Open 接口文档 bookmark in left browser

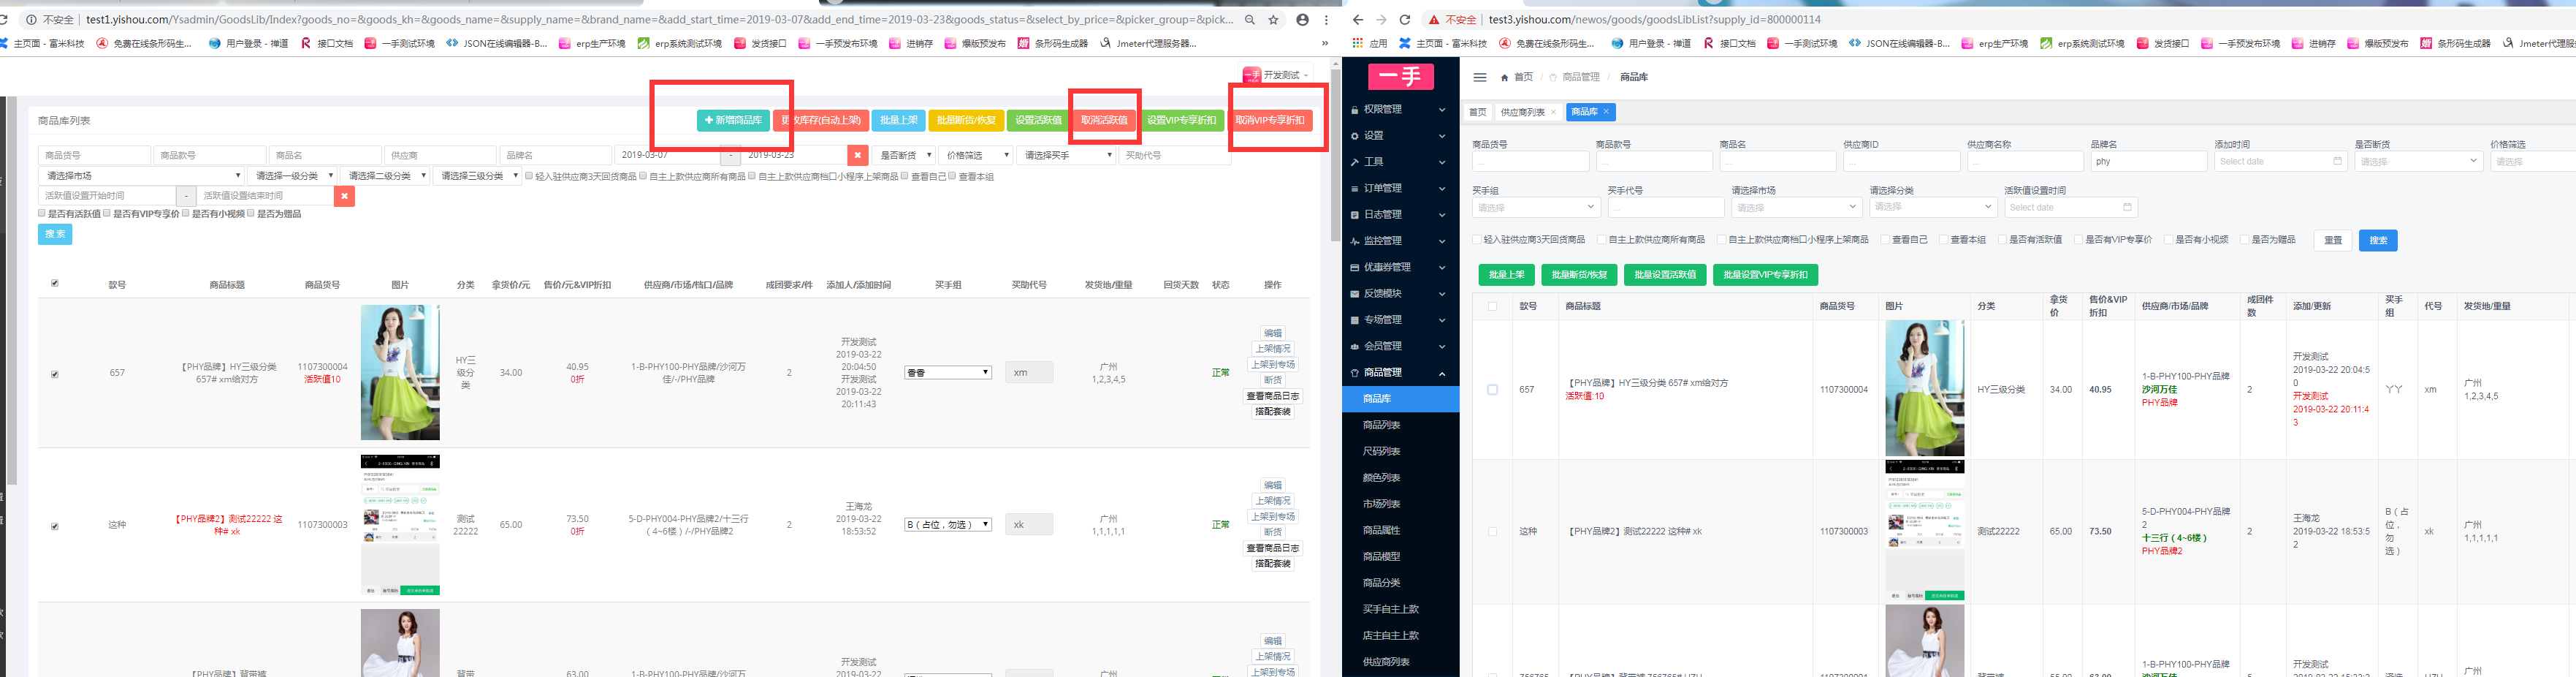[327, 43]
